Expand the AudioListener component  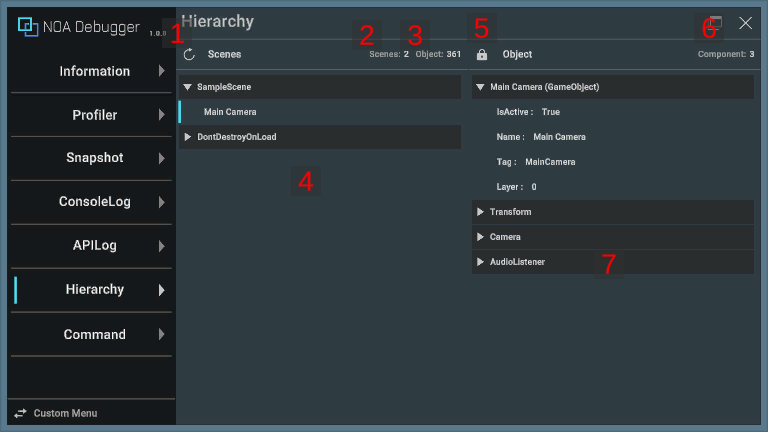tap(480, 262)
